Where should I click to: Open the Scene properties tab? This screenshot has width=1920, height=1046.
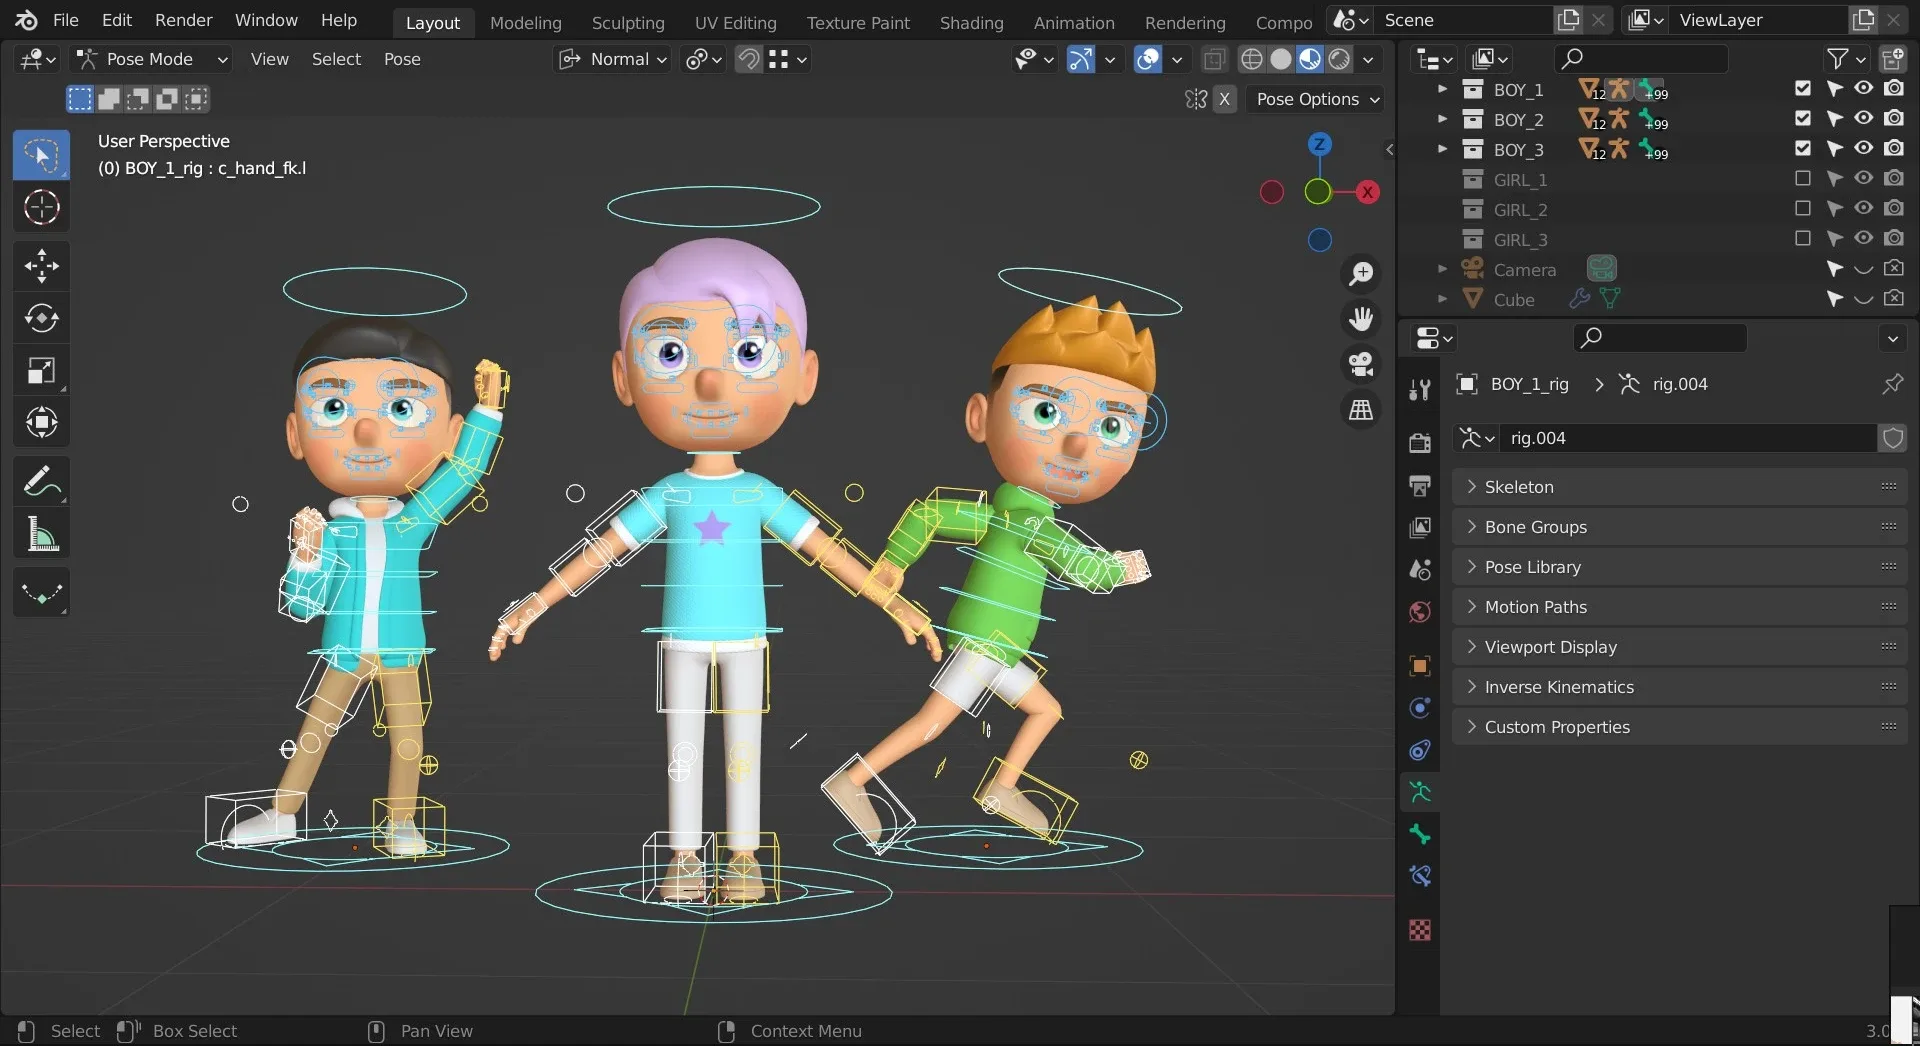click(1419, 569)
